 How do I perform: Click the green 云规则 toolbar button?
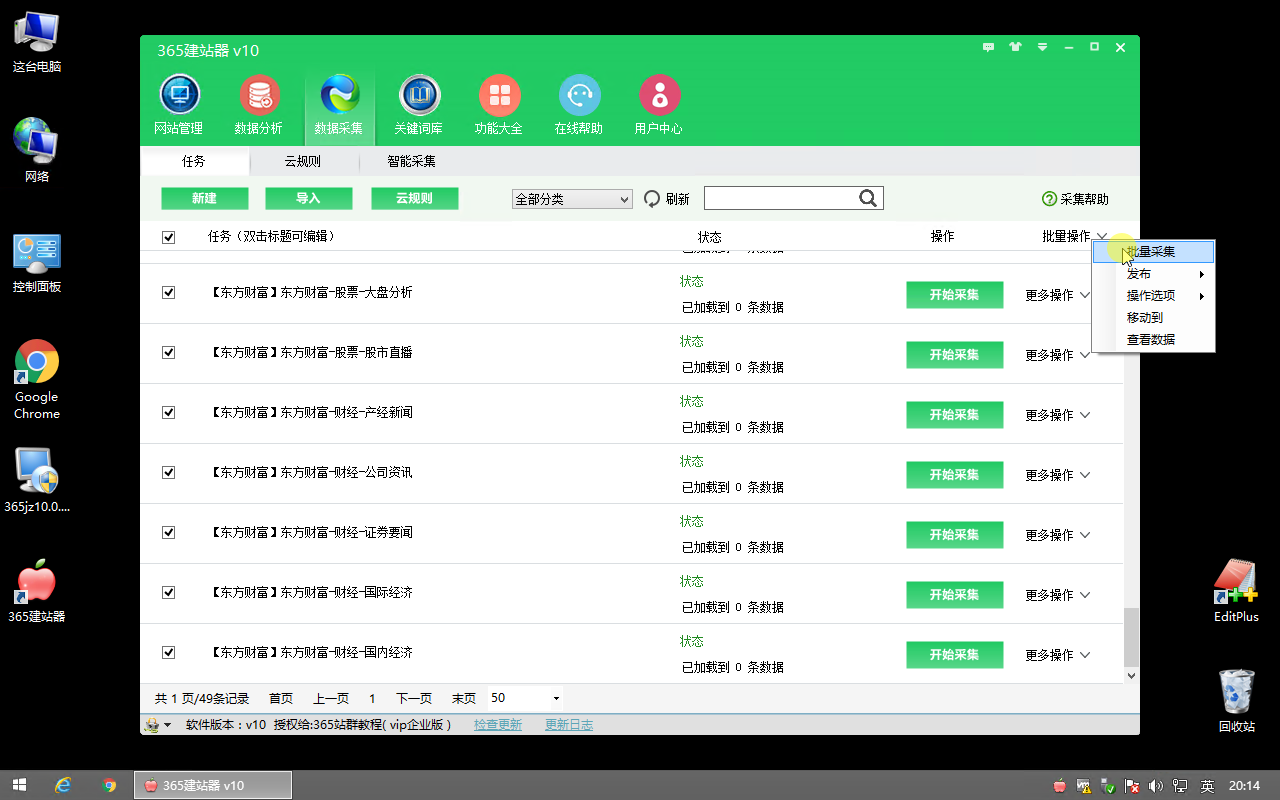[414, 199]
